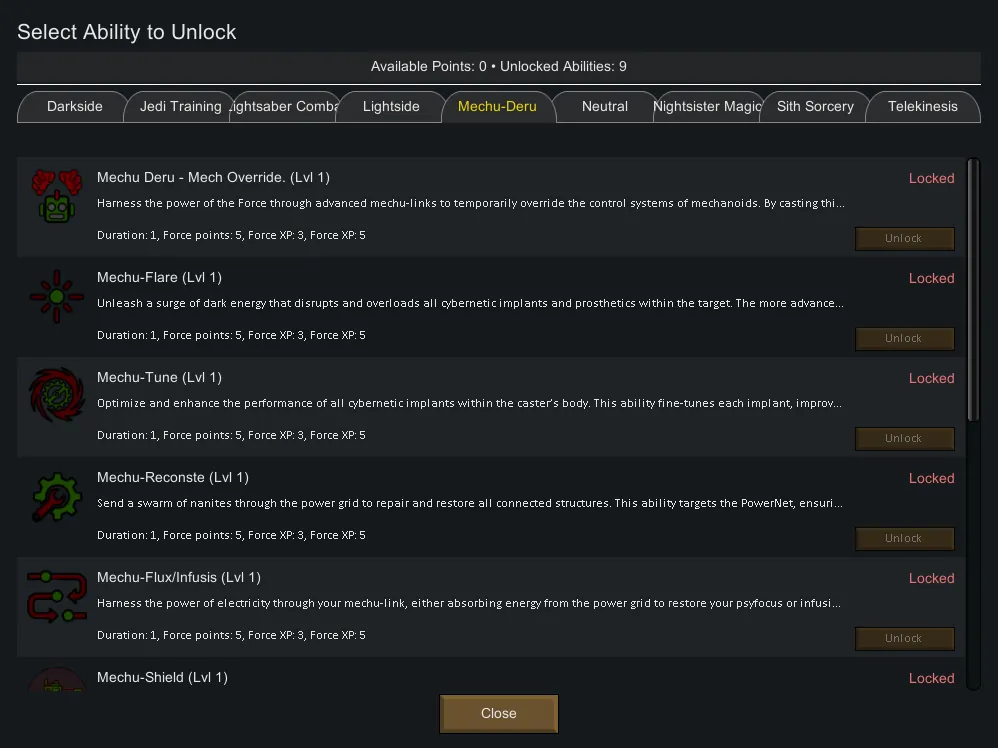Click the Mechu-Reconste gear and wrench icon
This screenshot has width=998, height=748.
[x=56, y=496]
